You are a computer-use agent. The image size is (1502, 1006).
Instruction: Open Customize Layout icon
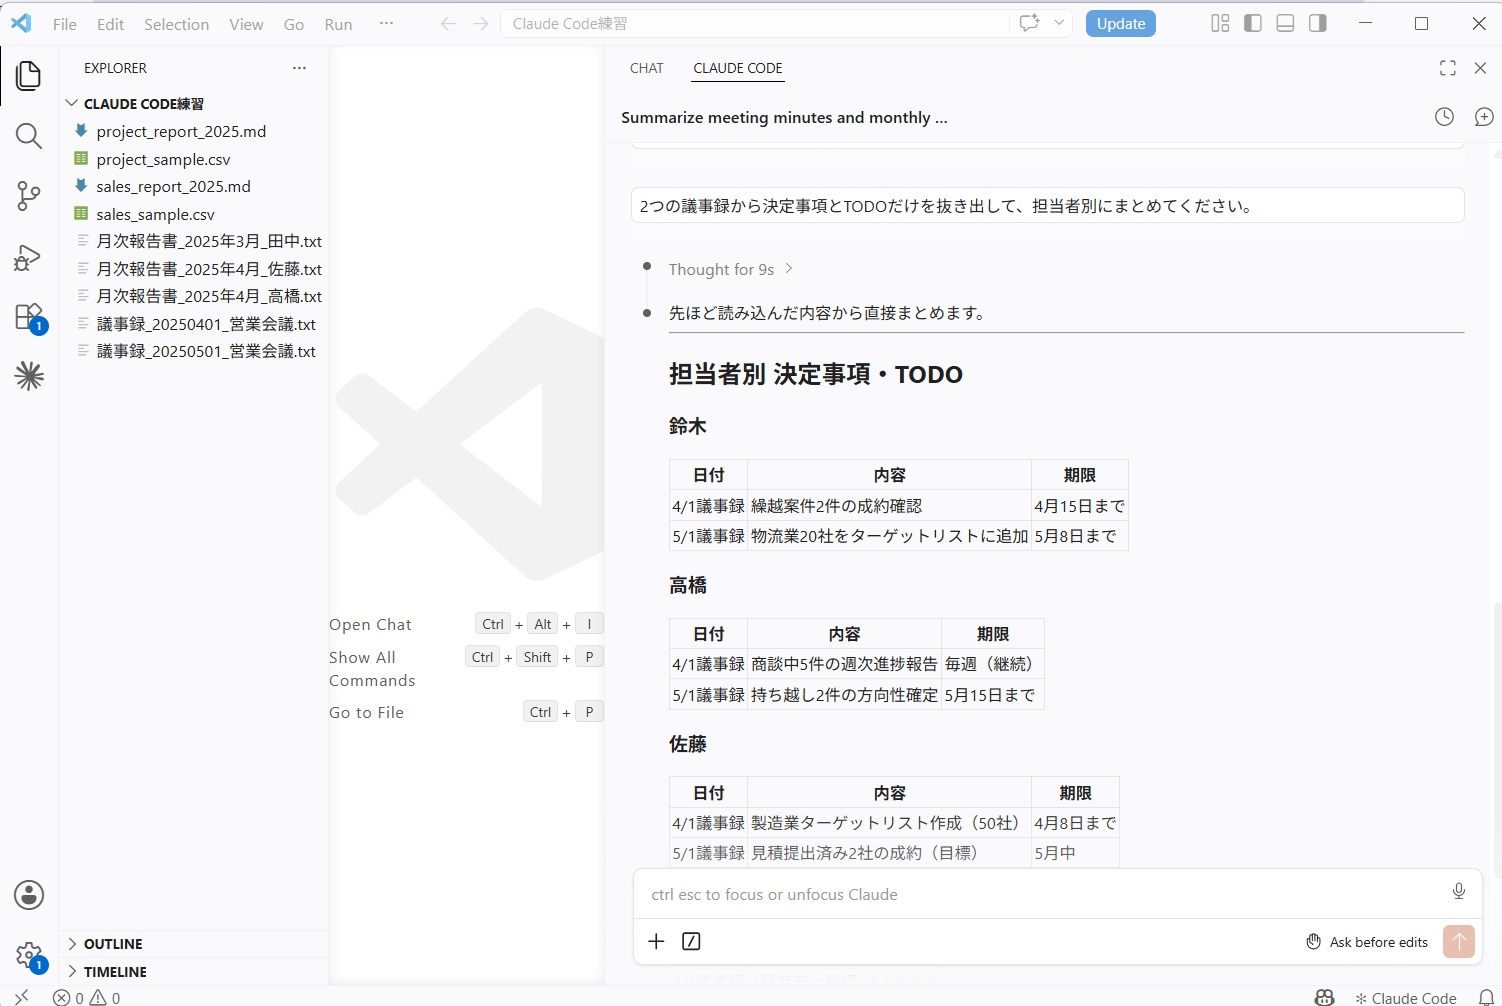(x=1220, y=23)
